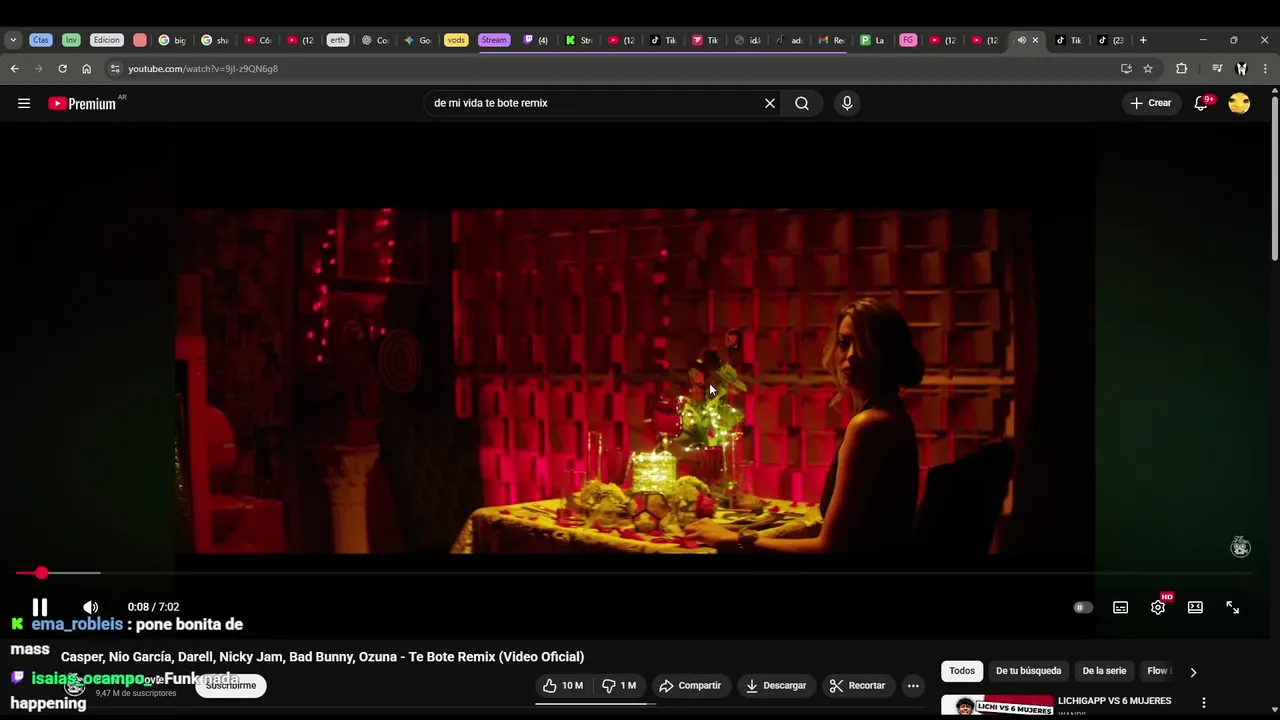Switch to the Gmail tab
Screen dimensions: 1280x720
[x=832, y=40]
